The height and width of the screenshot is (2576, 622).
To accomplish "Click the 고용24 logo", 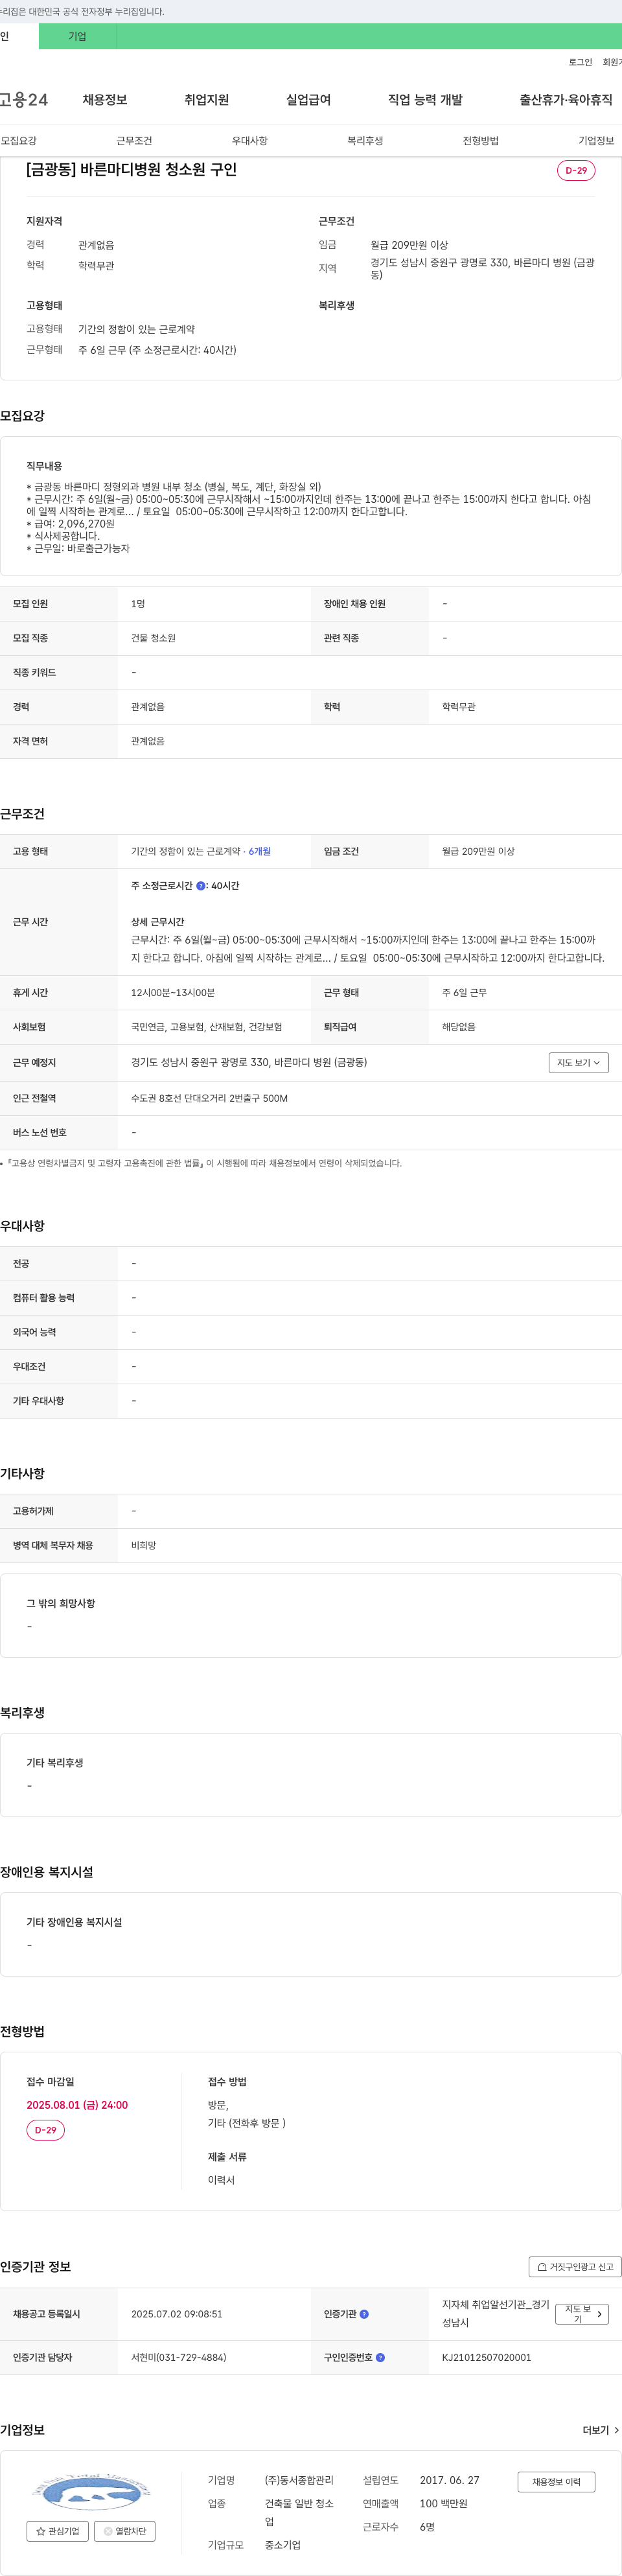I will click(23, 100).
